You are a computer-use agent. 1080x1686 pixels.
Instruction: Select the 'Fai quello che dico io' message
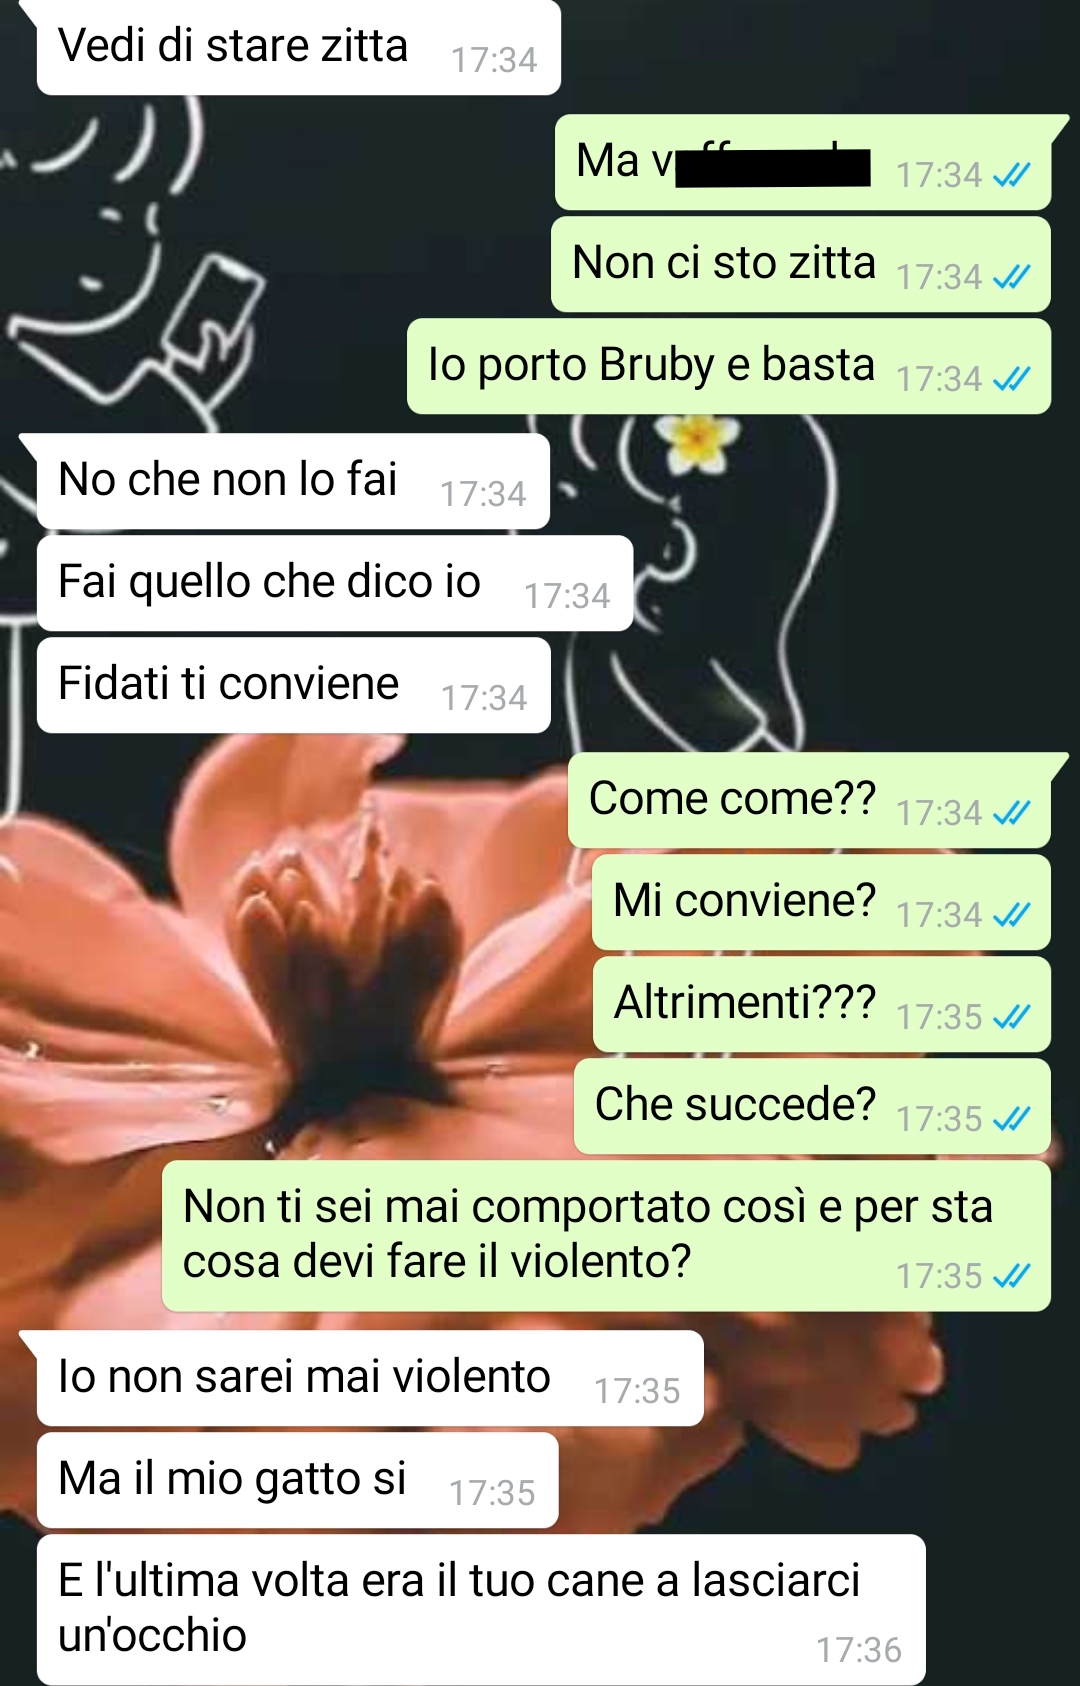334,583
